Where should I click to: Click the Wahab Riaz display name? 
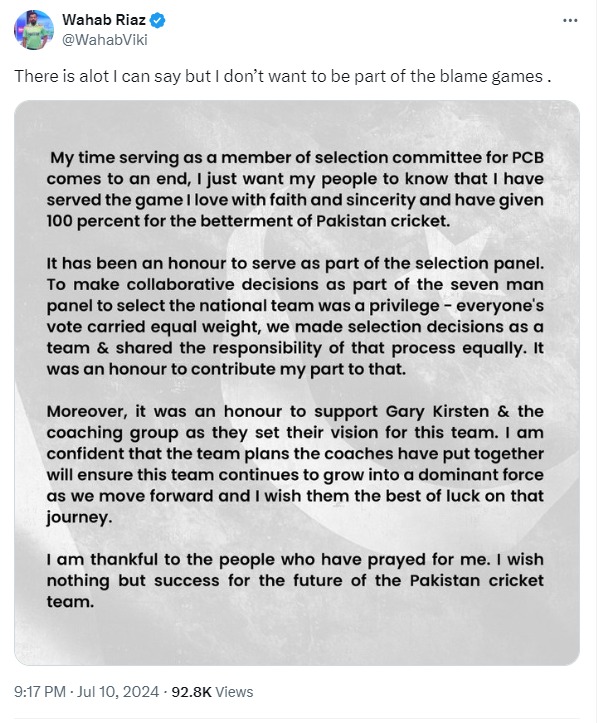click(104, 20)
